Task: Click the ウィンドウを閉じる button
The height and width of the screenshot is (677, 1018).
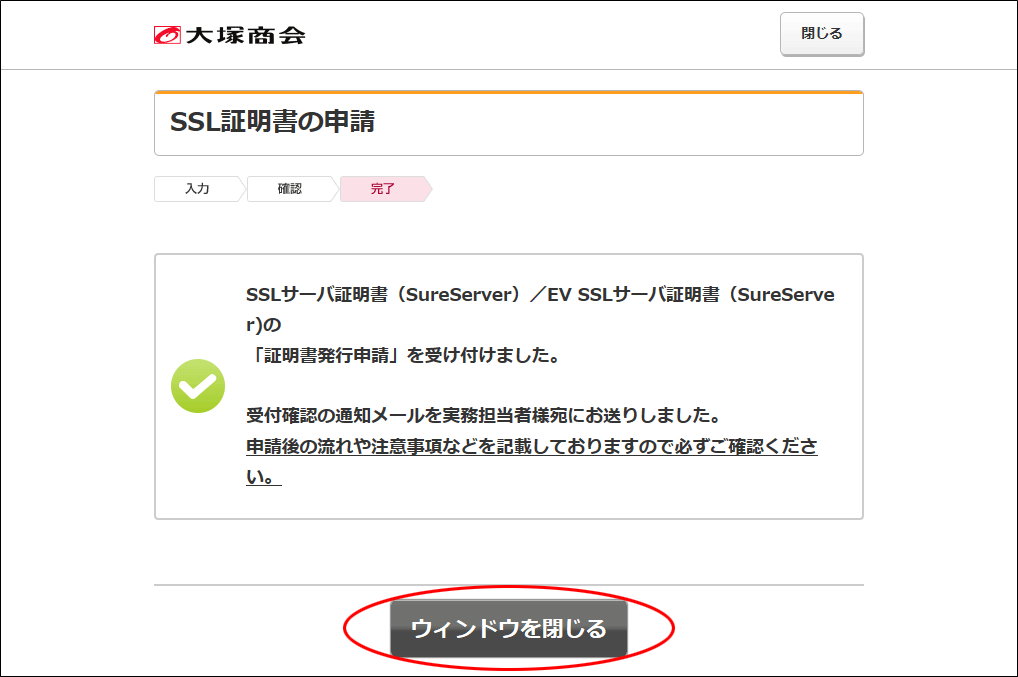Action: coord(508,628)
